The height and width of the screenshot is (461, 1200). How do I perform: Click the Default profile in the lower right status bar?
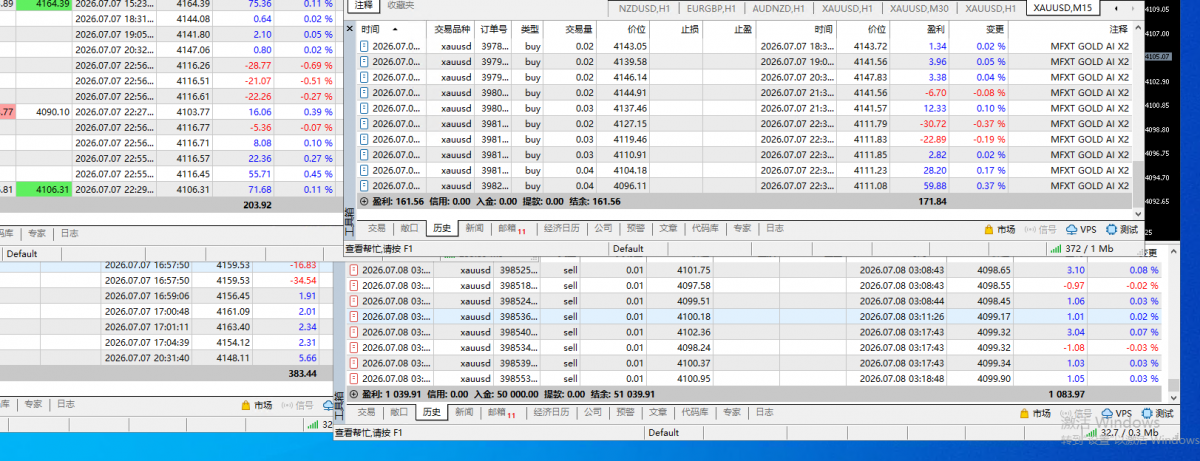coord(663,432)
